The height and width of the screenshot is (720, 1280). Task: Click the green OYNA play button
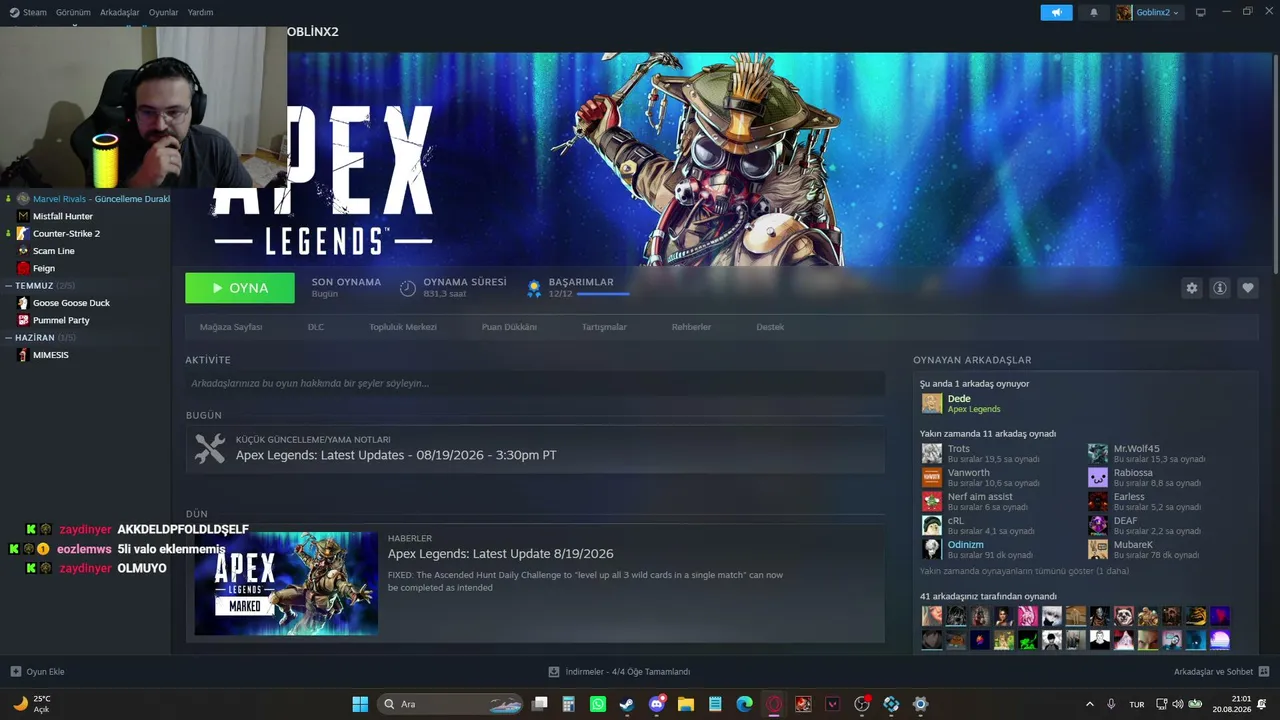(240, 288)
